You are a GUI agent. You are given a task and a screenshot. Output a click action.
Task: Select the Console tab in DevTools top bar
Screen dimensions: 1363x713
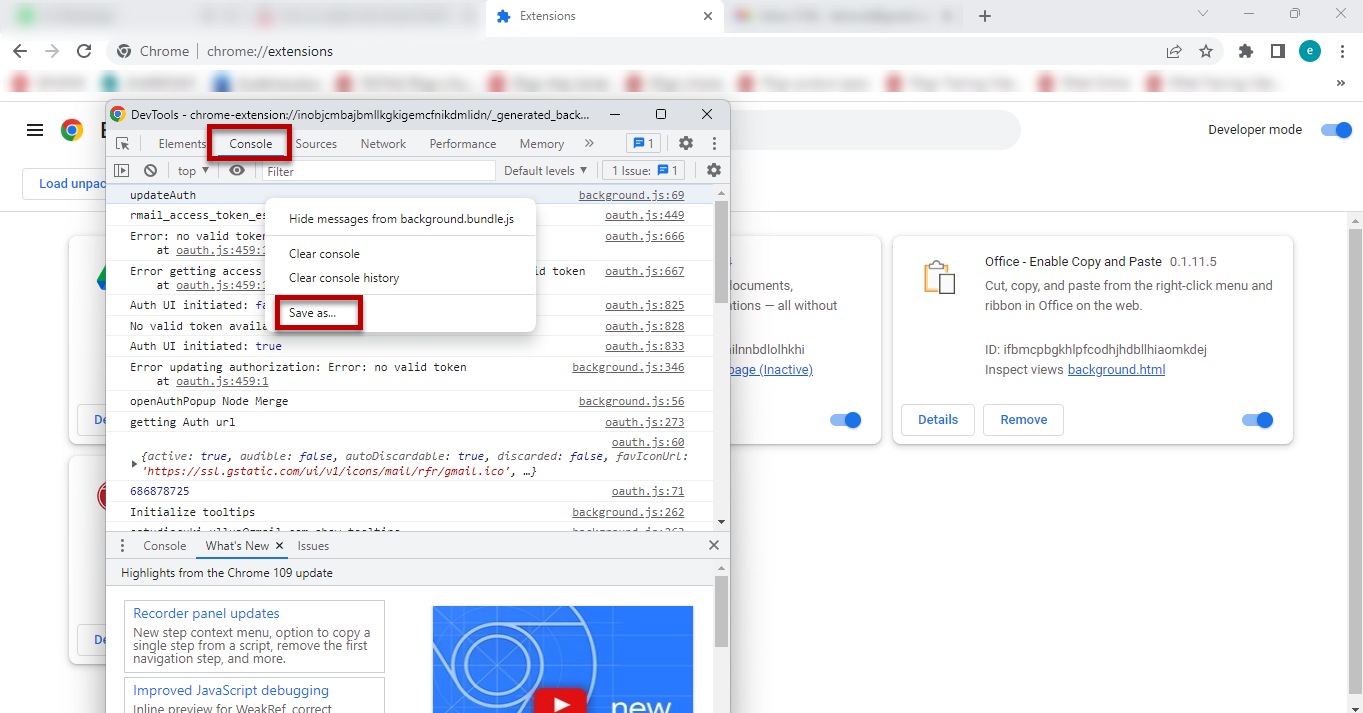click(250, 144)
